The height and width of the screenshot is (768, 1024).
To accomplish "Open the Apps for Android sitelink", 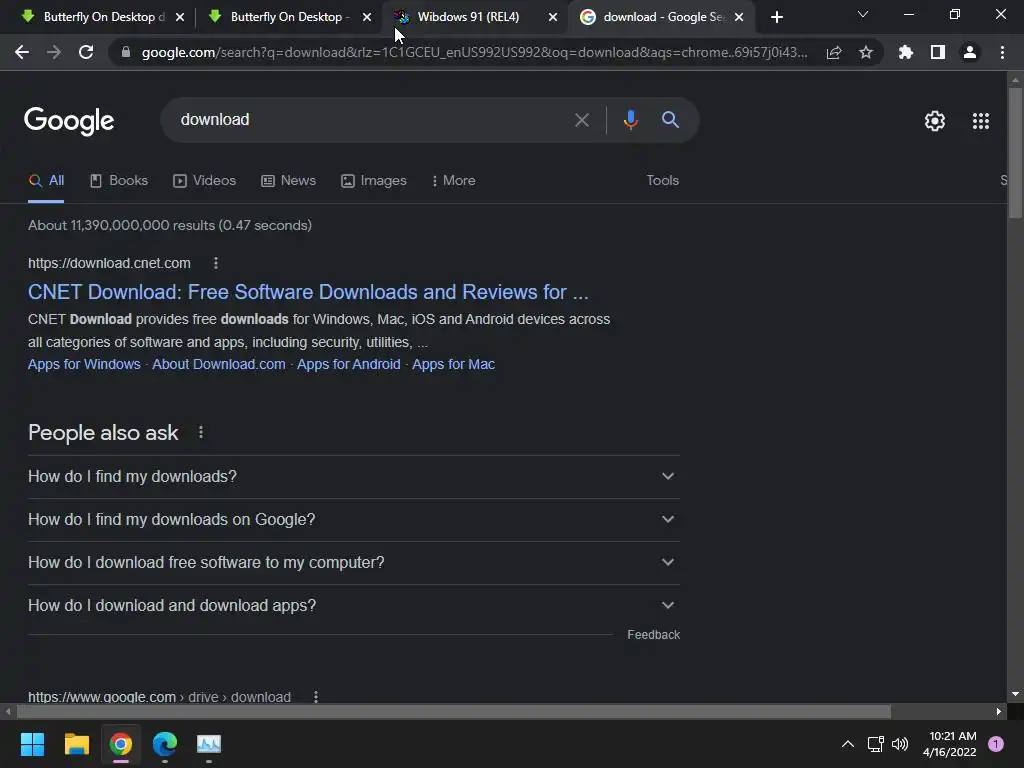I will (349, 364).
